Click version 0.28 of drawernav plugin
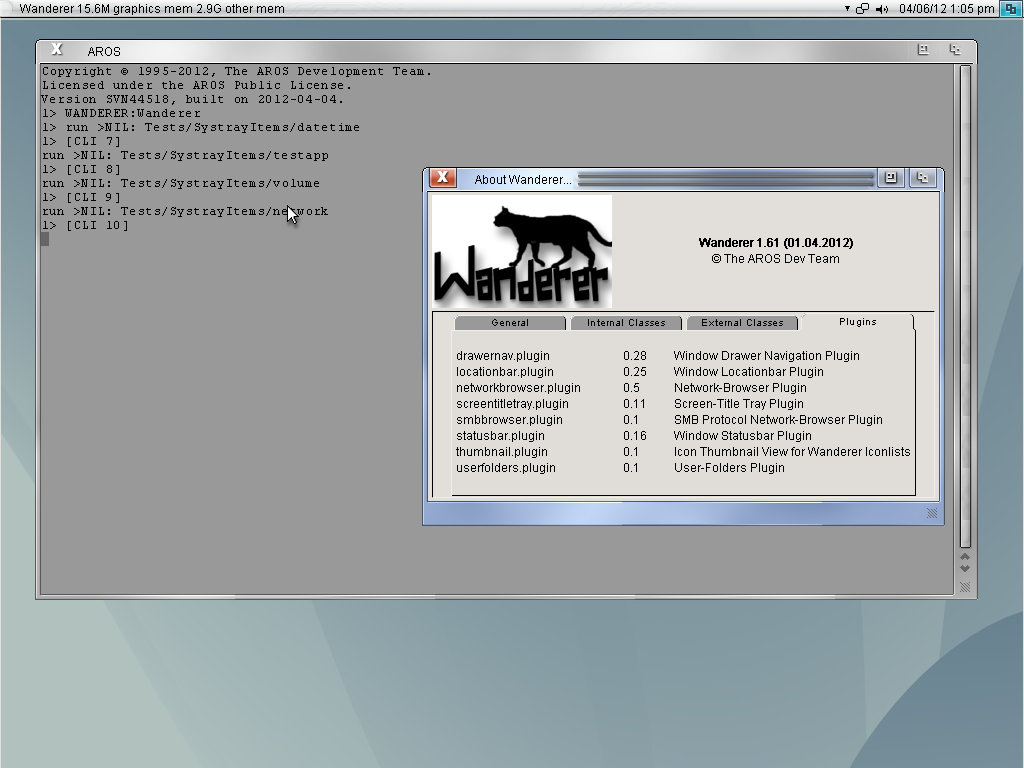This screenshot has height=768, width=1024. coord(634,356)
